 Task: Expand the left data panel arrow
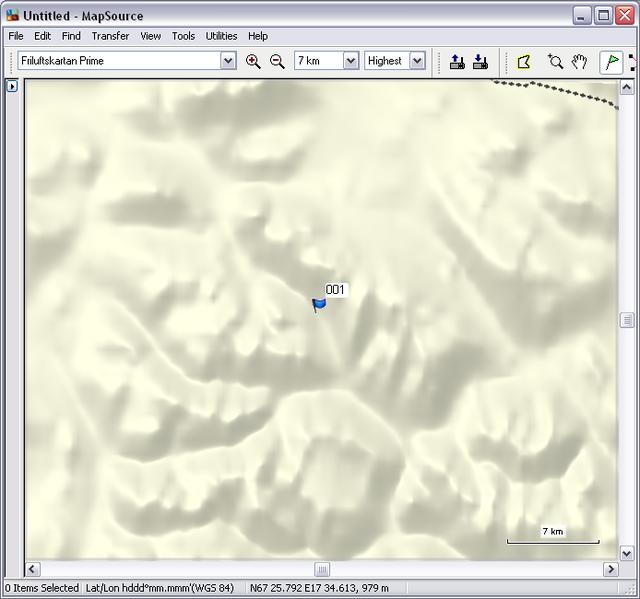(12, 86)
